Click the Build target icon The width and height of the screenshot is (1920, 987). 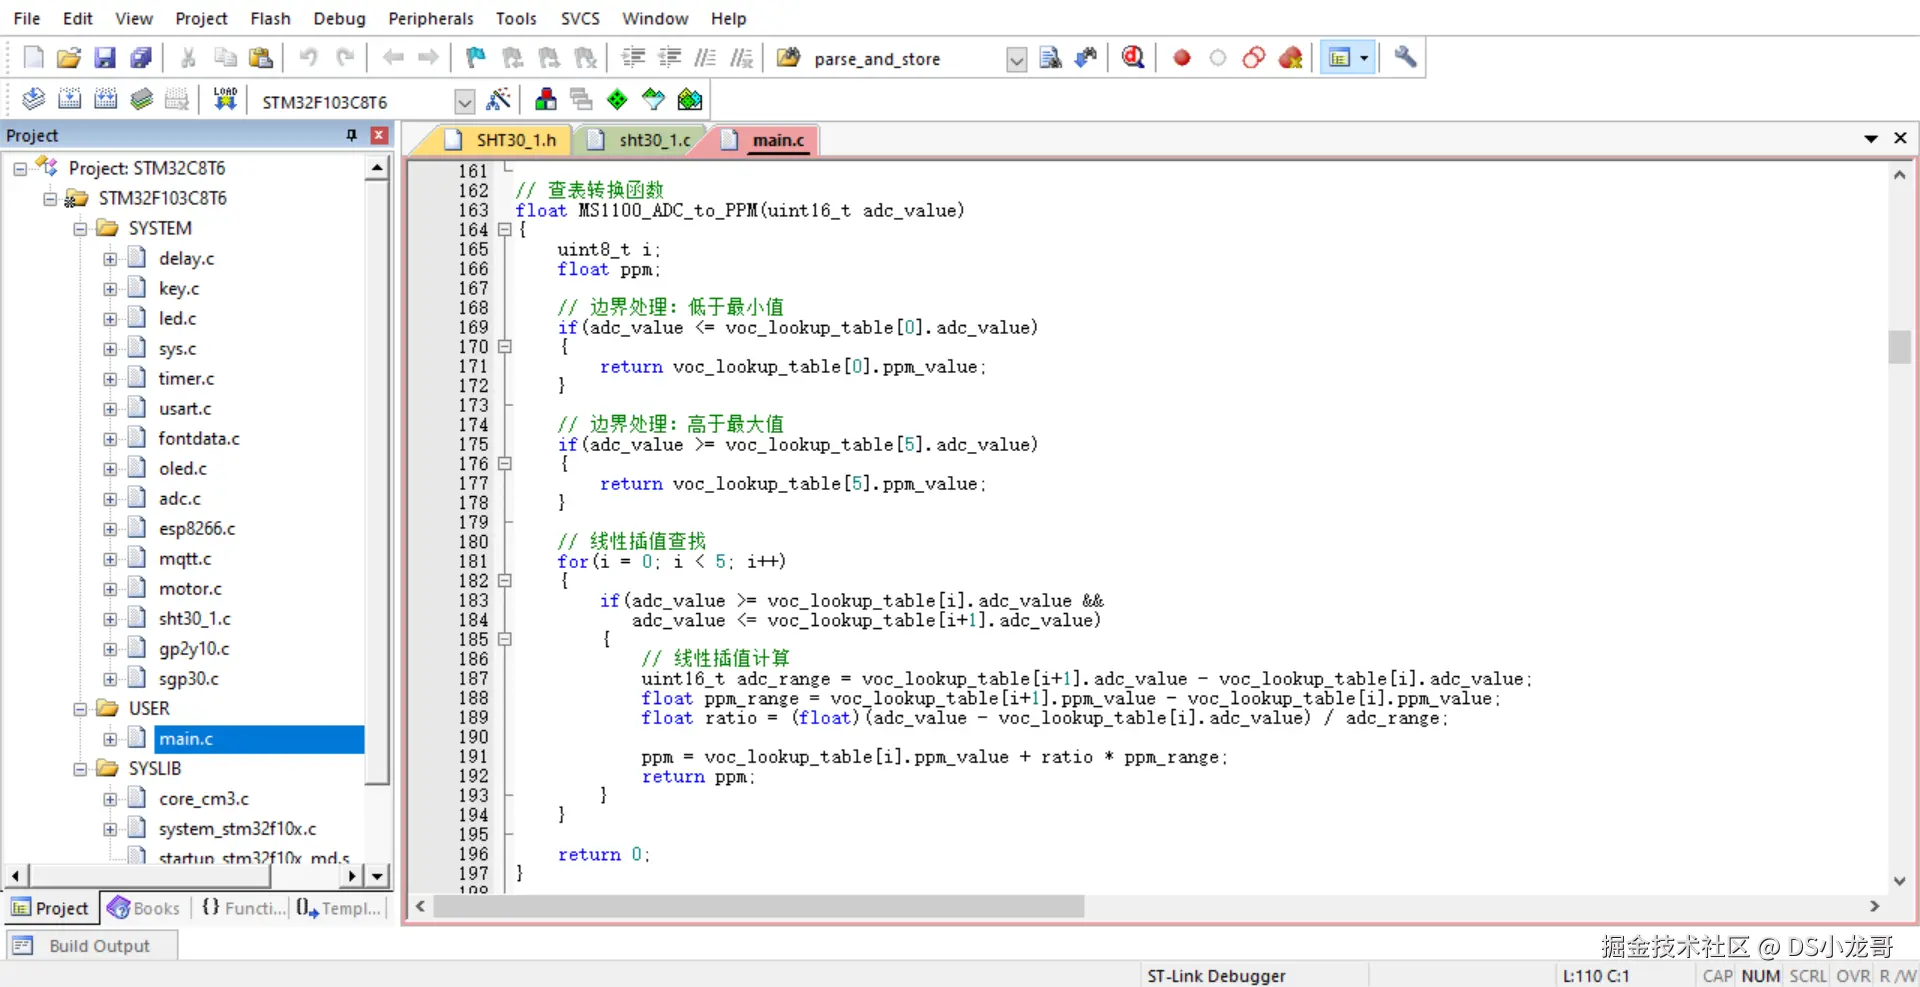[x=69, y=99]
